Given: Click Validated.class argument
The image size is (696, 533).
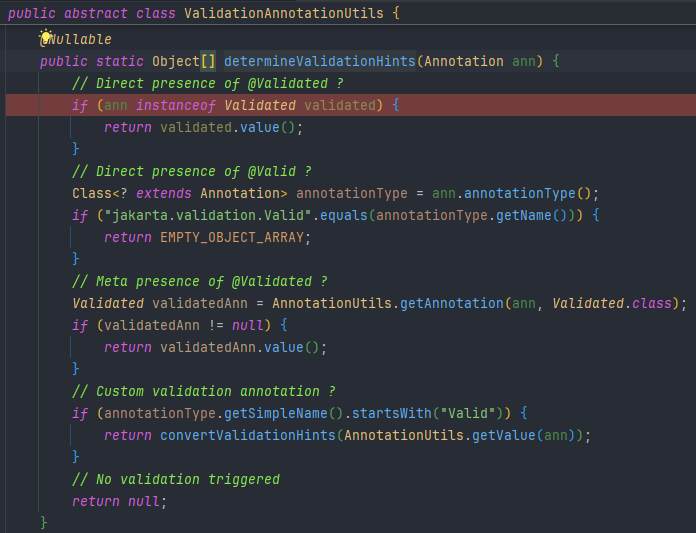Looking at the screenshot, I should pyautogui.click(x=612, y=304).
